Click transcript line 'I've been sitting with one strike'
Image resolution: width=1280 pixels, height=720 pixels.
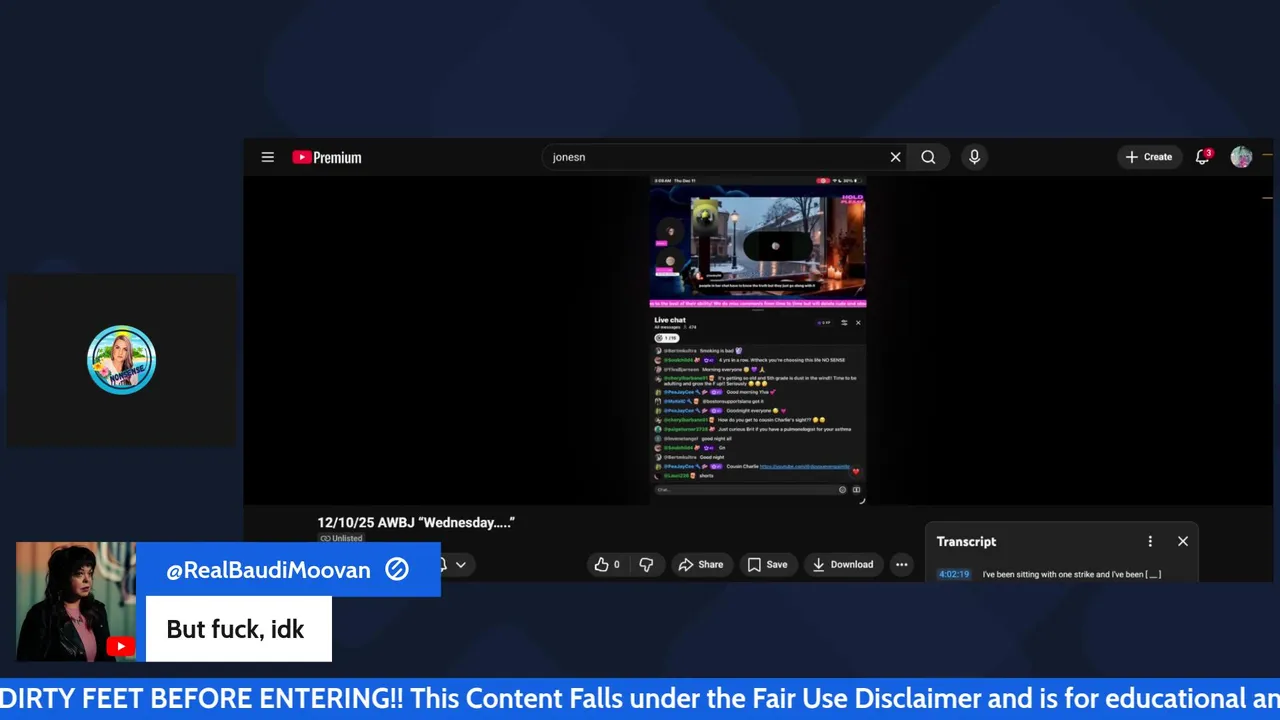tap(1071, 574)
